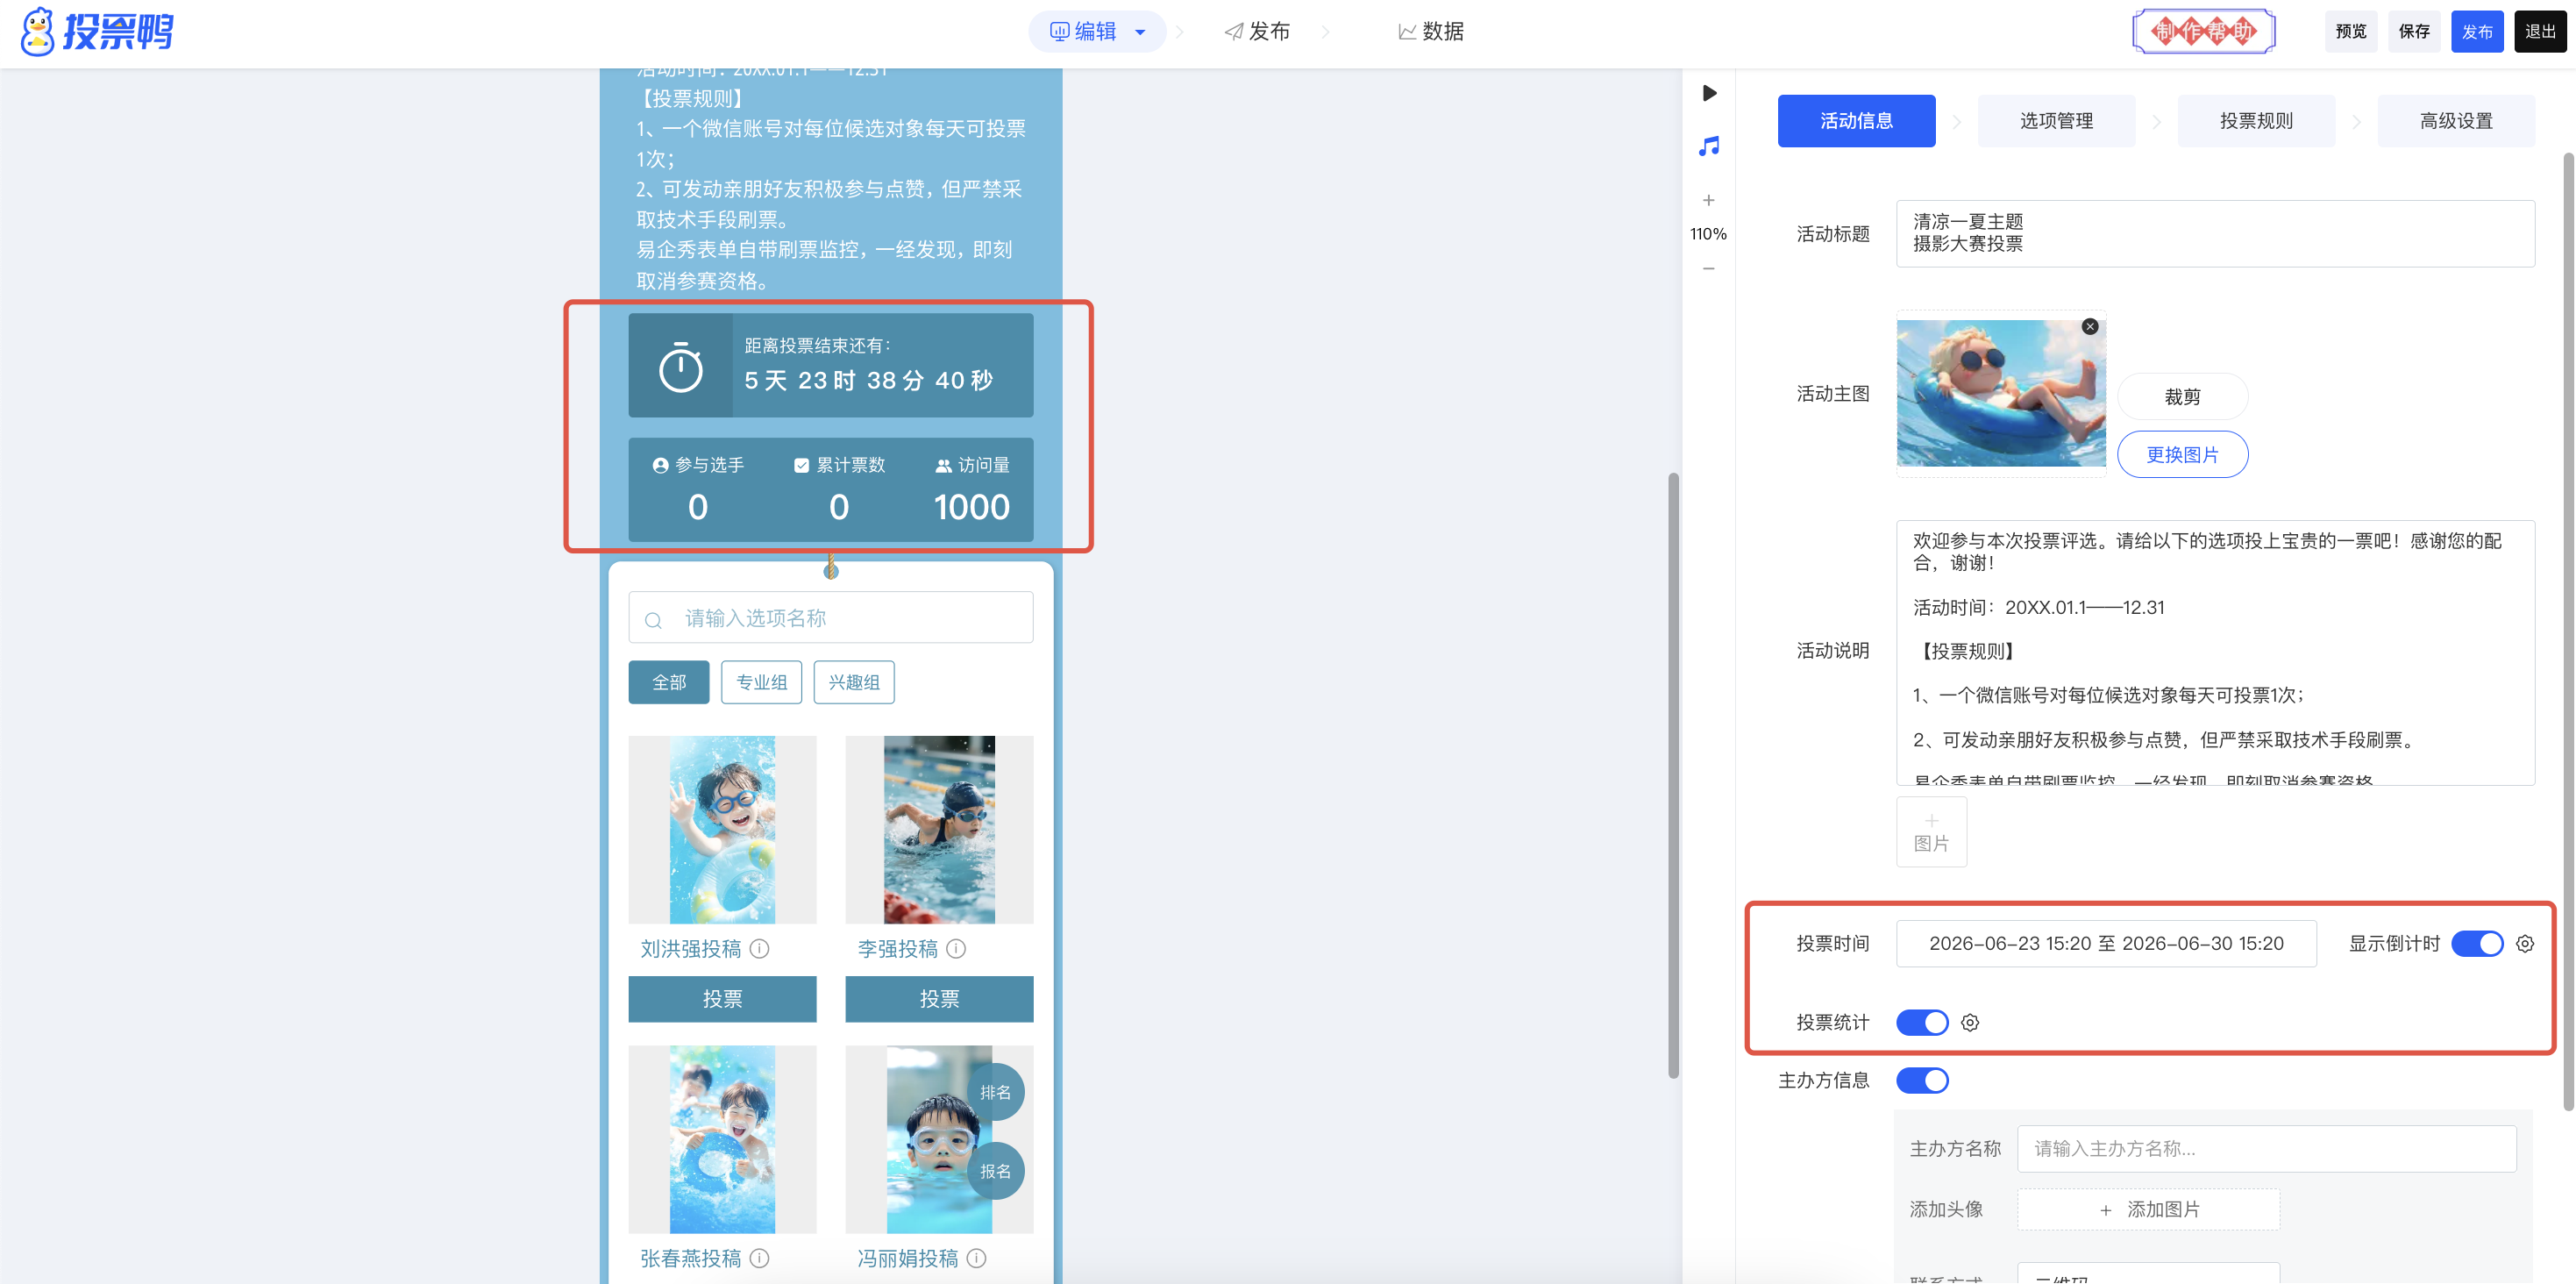Click the preview canvas vertical scrollbar
Screen dimensions: 2576x1284
pos(1673,775)
